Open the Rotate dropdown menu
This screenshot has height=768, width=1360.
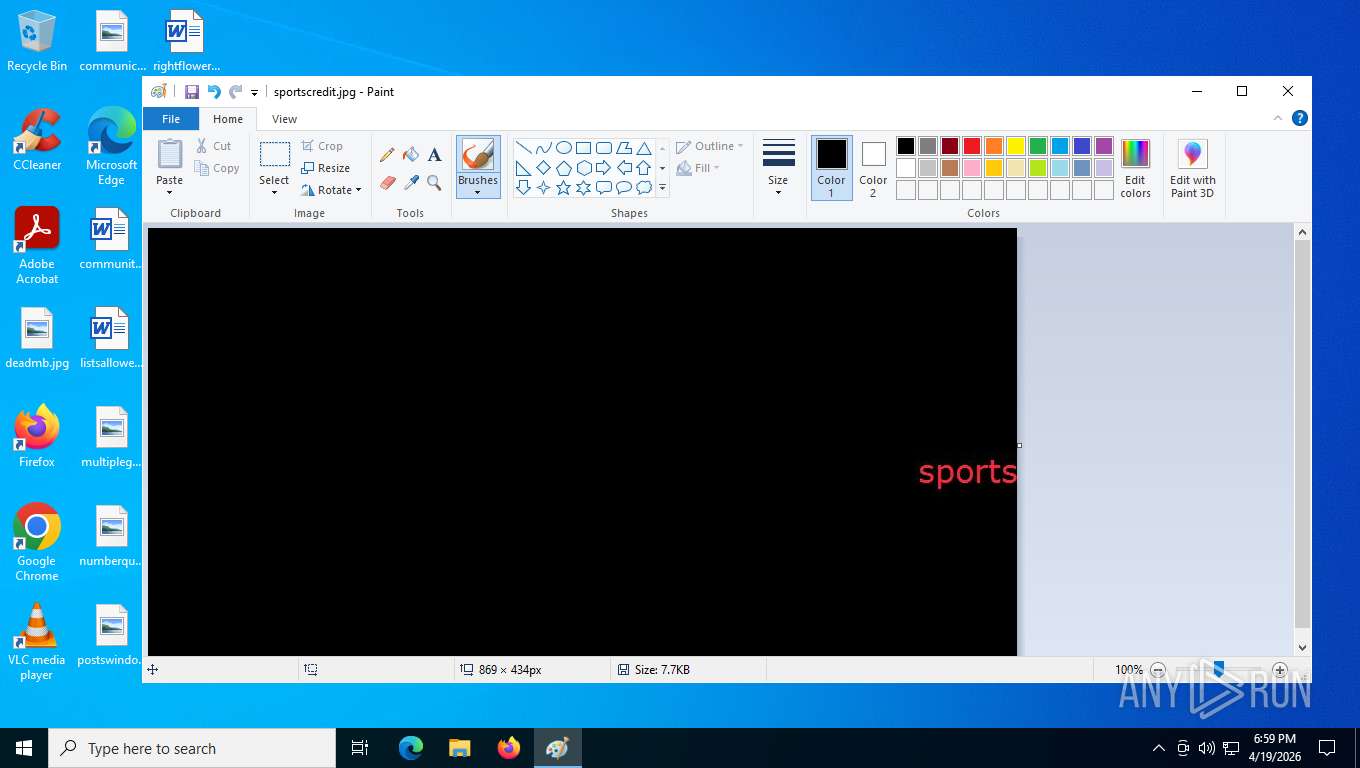[x=331, y=190]
